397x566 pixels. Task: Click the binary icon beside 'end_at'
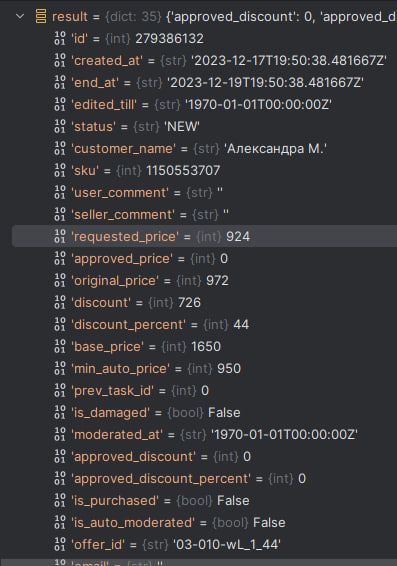pos(60,82)
